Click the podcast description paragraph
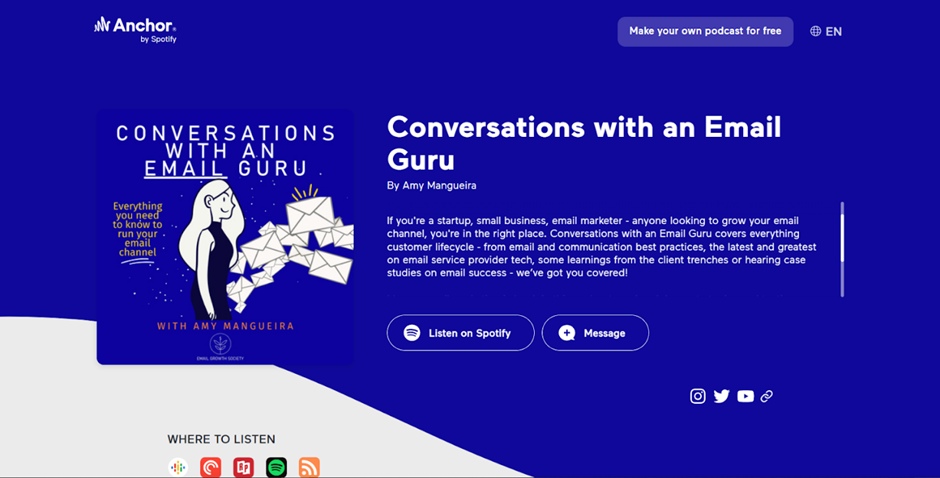Image resolution: width=940 pixels, height=478 pixels. [601, 246]
